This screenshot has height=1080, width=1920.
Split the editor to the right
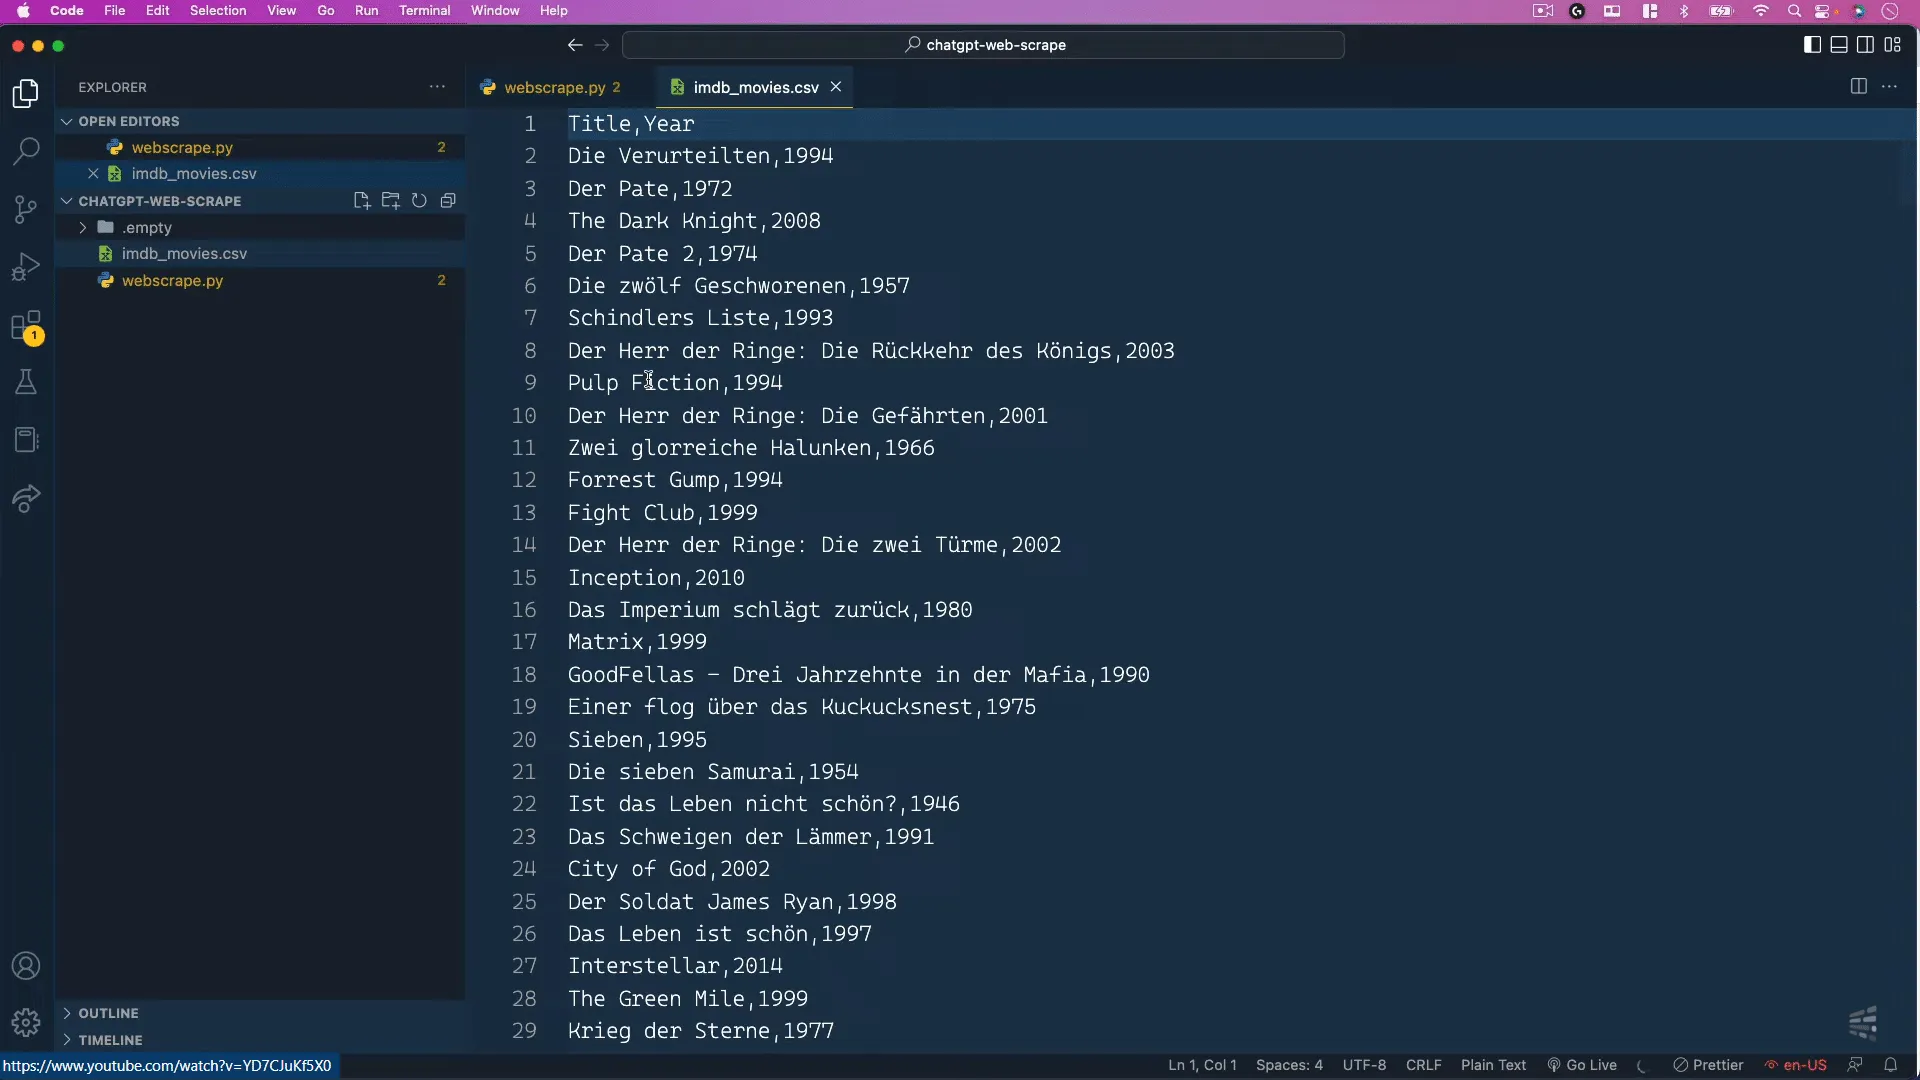point(1859,87)
